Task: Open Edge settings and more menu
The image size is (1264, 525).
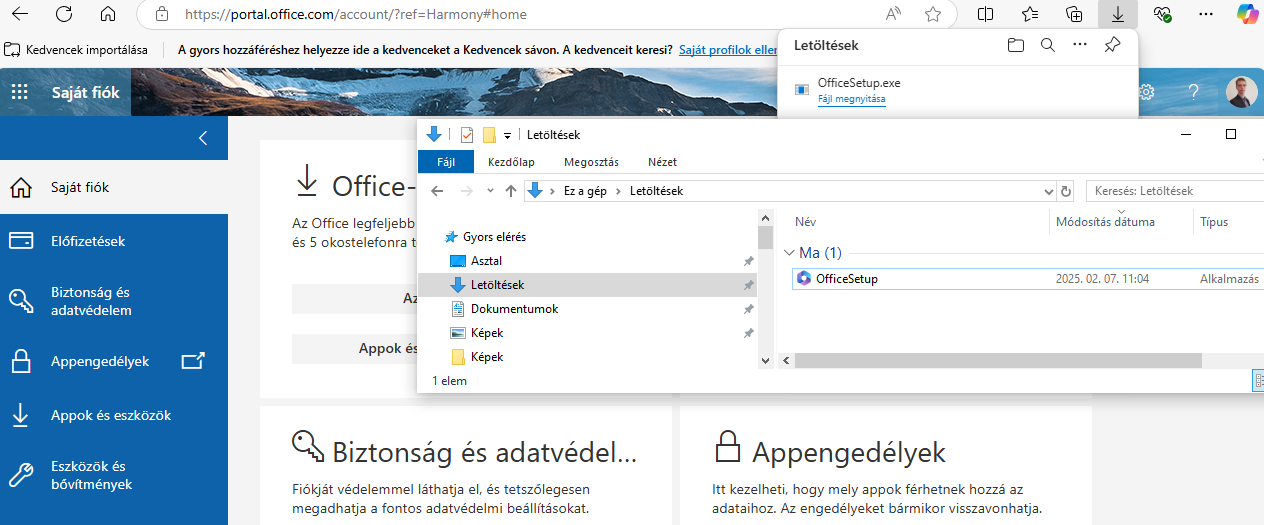Action: [1206, 14]
